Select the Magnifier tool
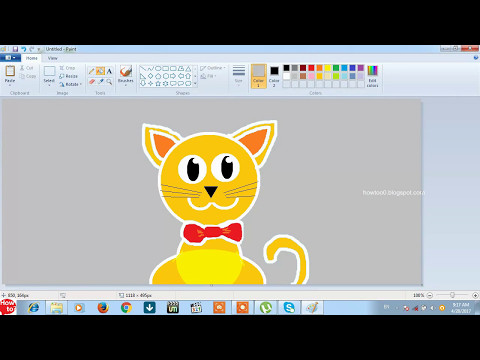This screenshot has width=480, height=360. click(109, 82)
